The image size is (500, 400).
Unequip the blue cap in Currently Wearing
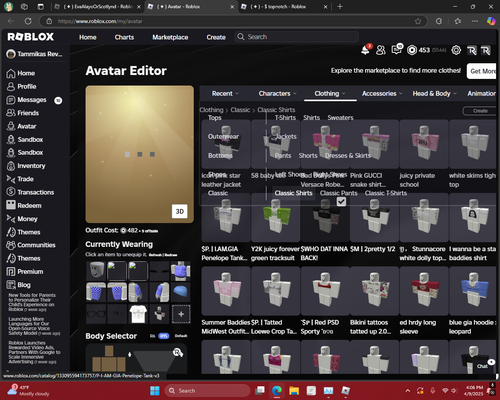point(181,292)
